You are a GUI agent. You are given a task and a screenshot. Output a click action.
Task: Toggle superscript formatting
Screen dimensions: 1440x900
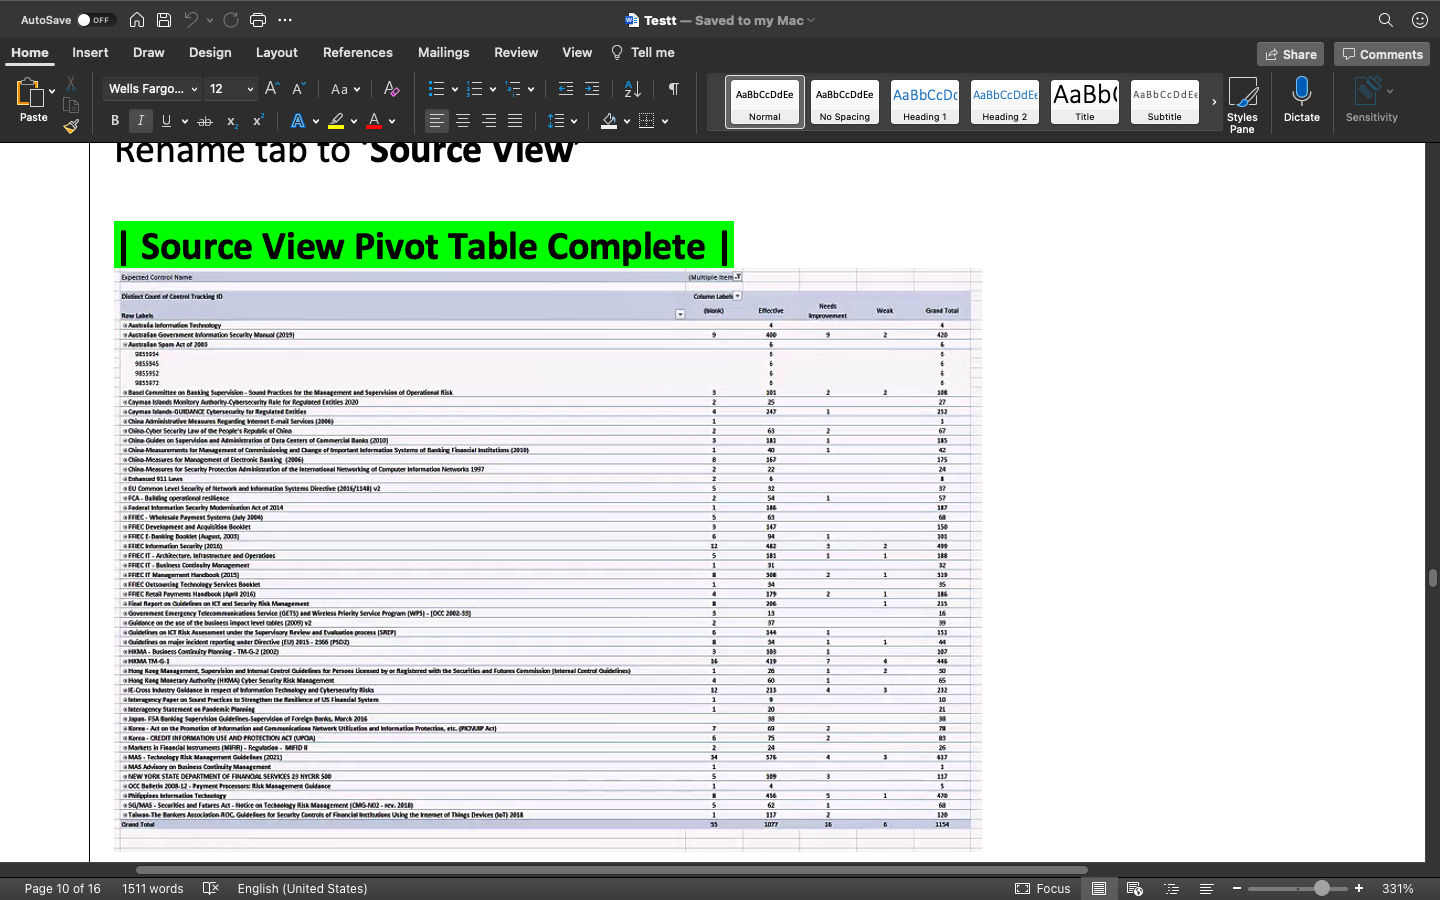tap(257, 121)
